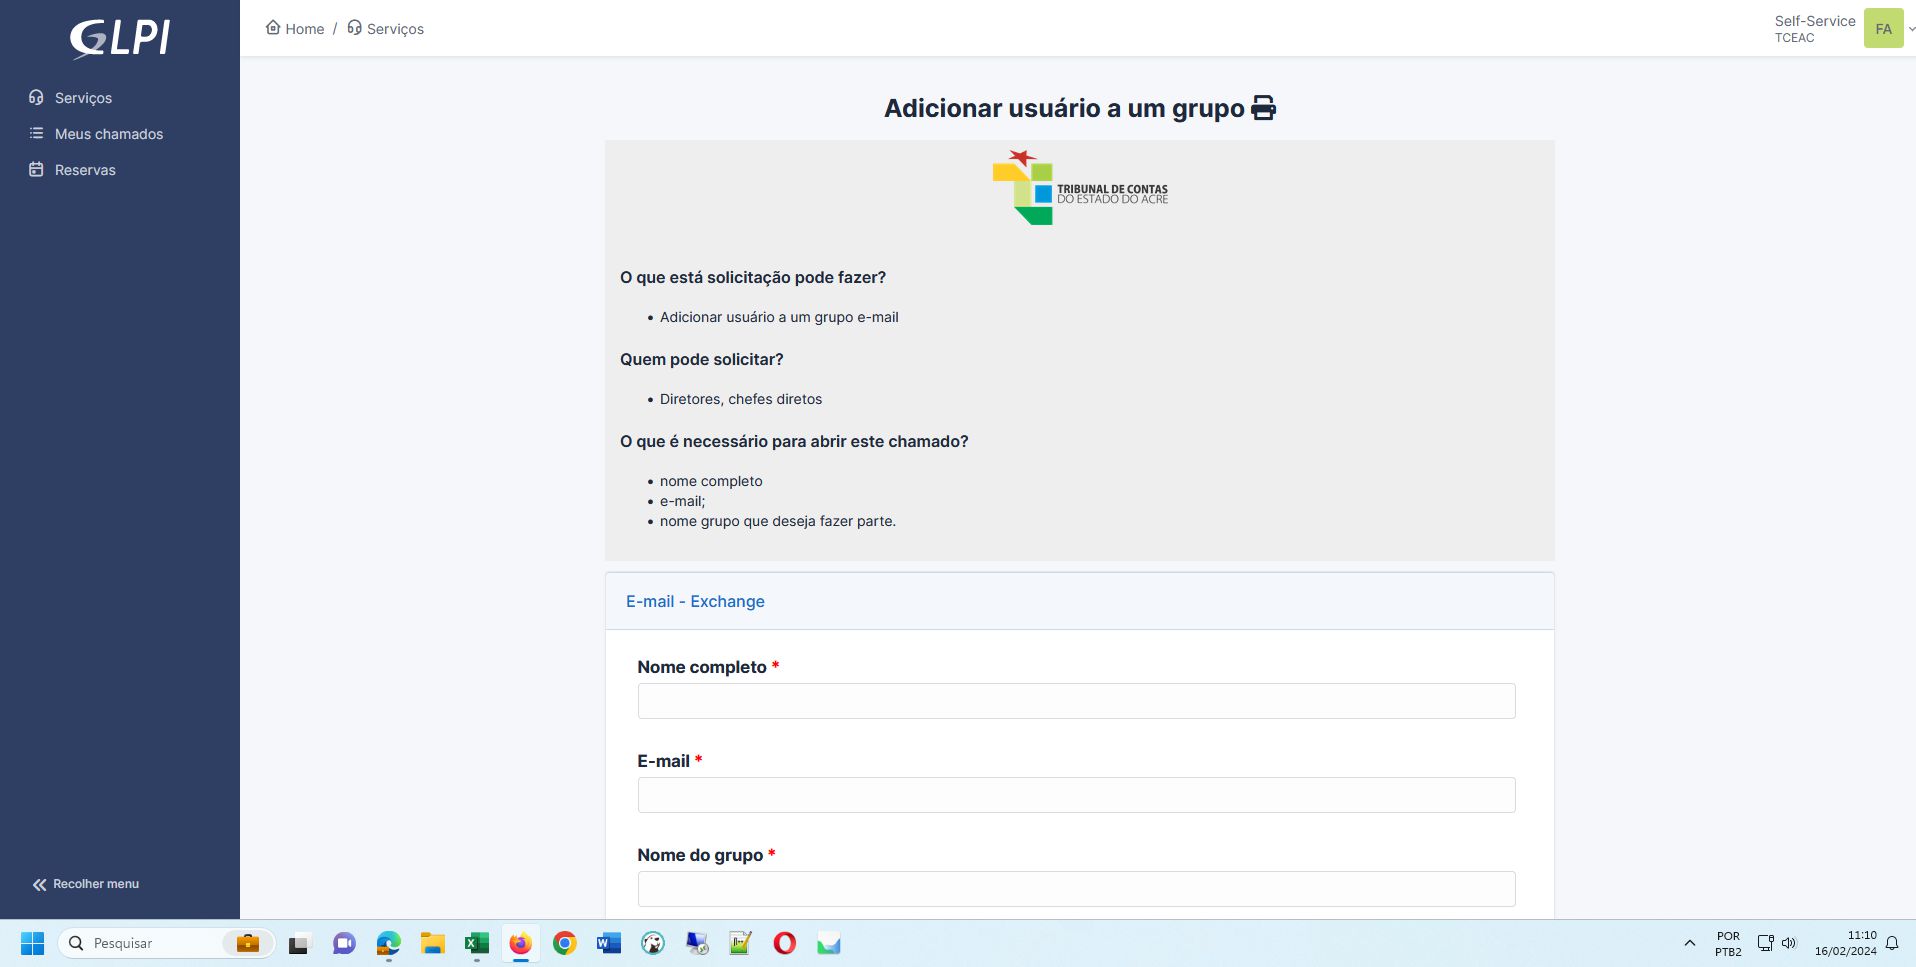Focus the Nome completo field
The height and width of the screenshot is (967, 1916).
[x=1076, y=701]
